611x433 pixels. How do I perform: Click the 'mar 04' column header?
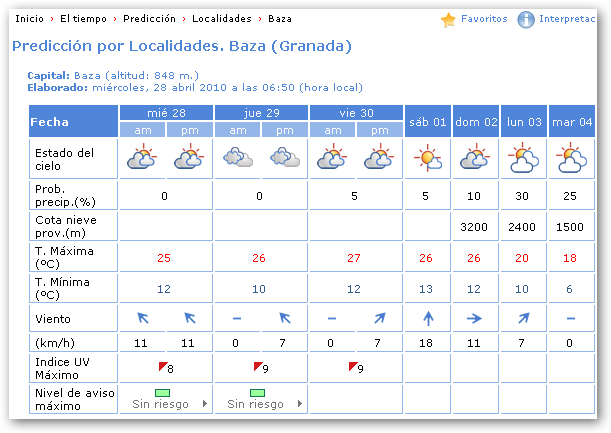tap(571, 121)
